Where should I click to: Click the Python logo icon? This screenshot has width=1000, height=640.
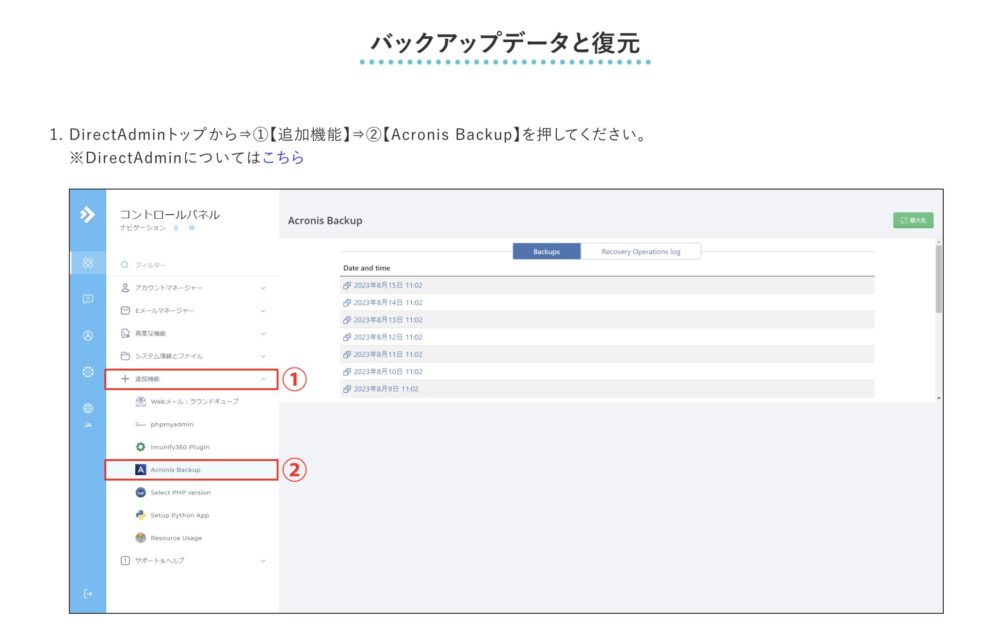(x=141, y=515)
